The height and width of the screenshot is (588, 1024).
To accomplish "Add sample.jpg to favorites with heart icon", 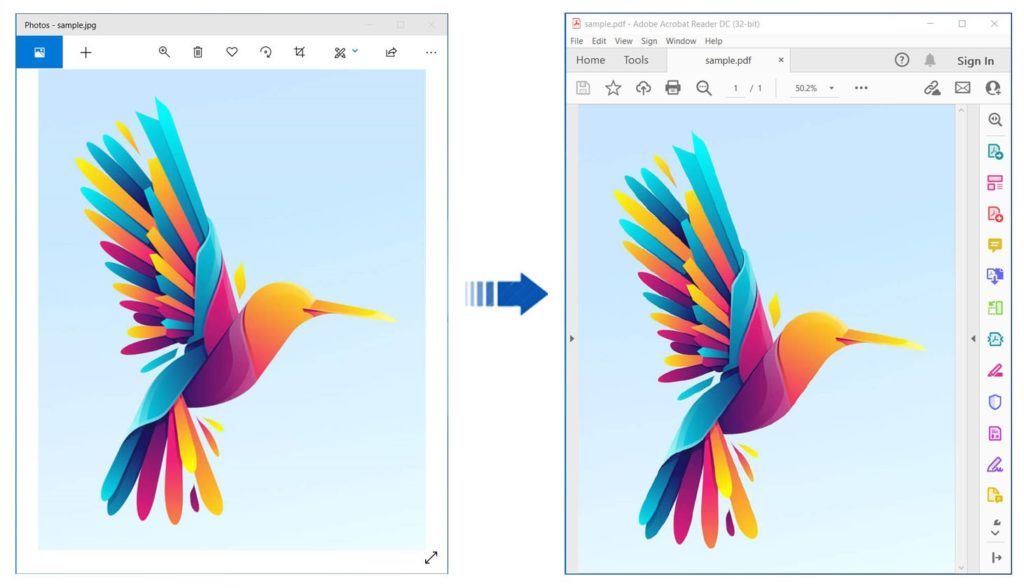I will [x=231, y=52].
